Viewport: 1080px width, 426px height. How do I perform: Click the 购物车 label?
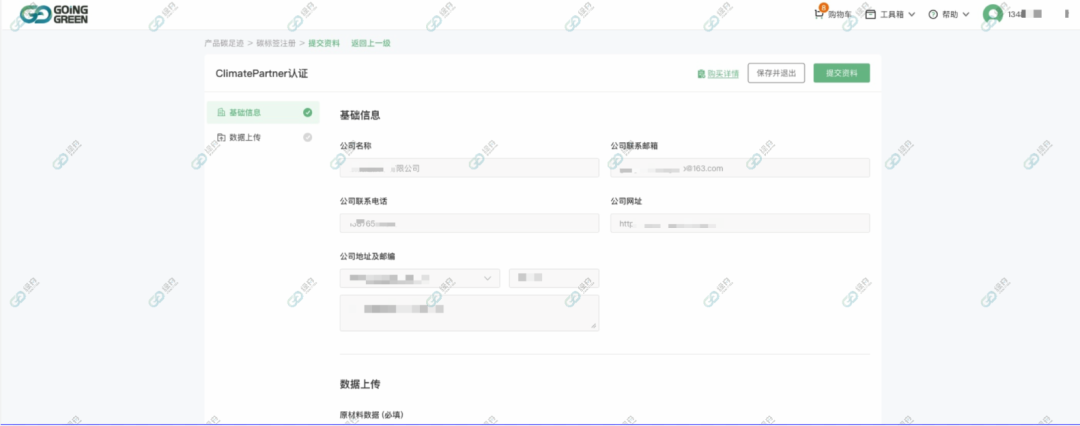coord(840,14)
